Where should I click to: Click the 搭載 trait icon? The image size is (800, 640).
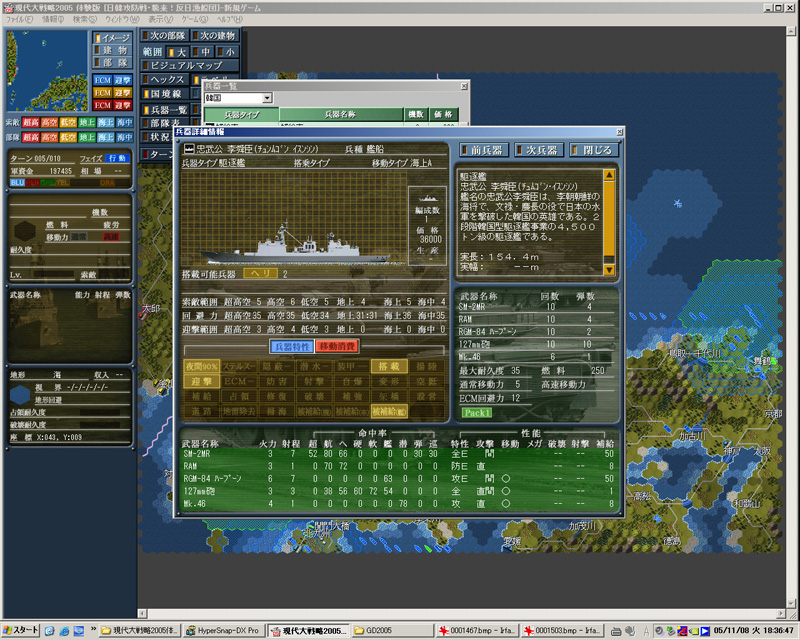tap(389, 366)
